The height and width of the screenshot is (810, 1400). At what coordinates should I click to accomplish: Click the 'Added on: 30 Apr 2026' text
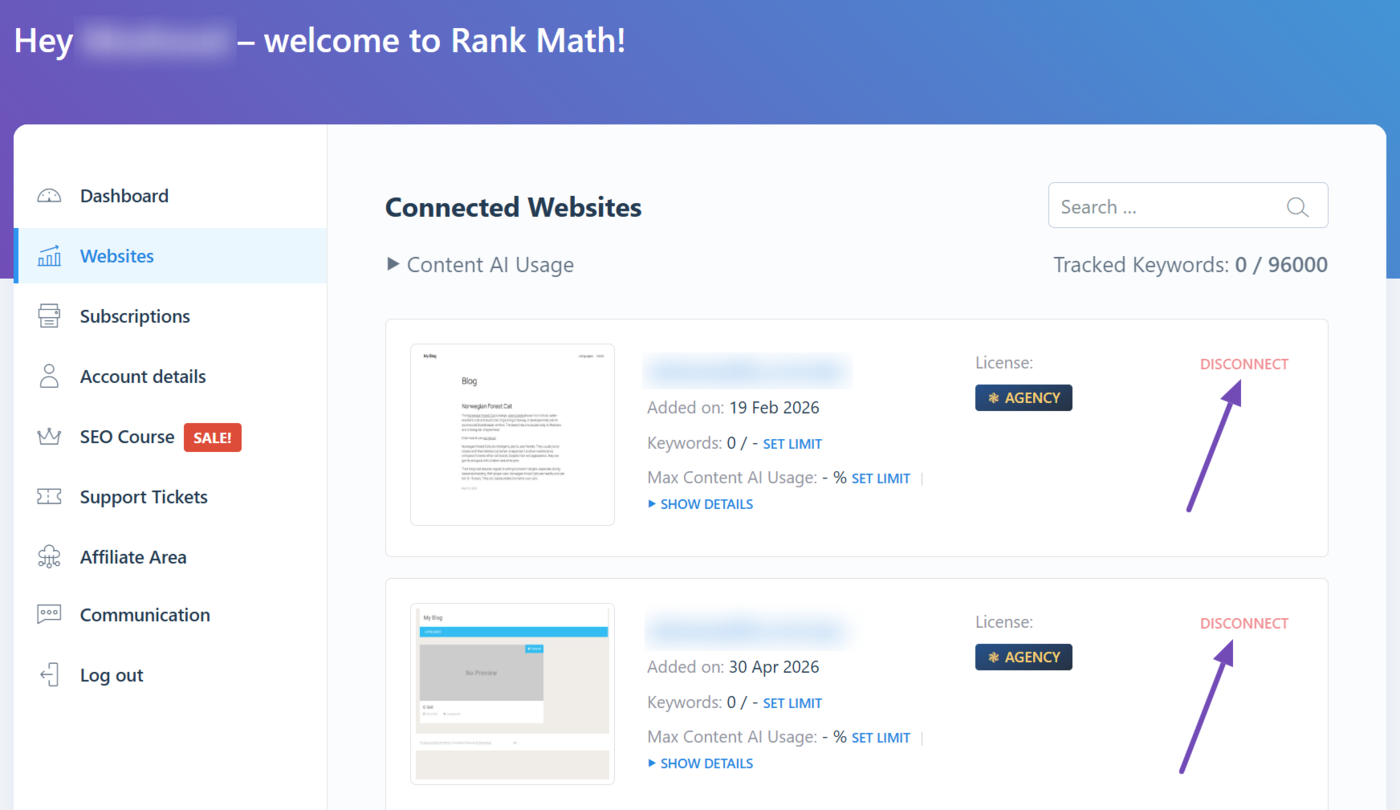point(733,667)
